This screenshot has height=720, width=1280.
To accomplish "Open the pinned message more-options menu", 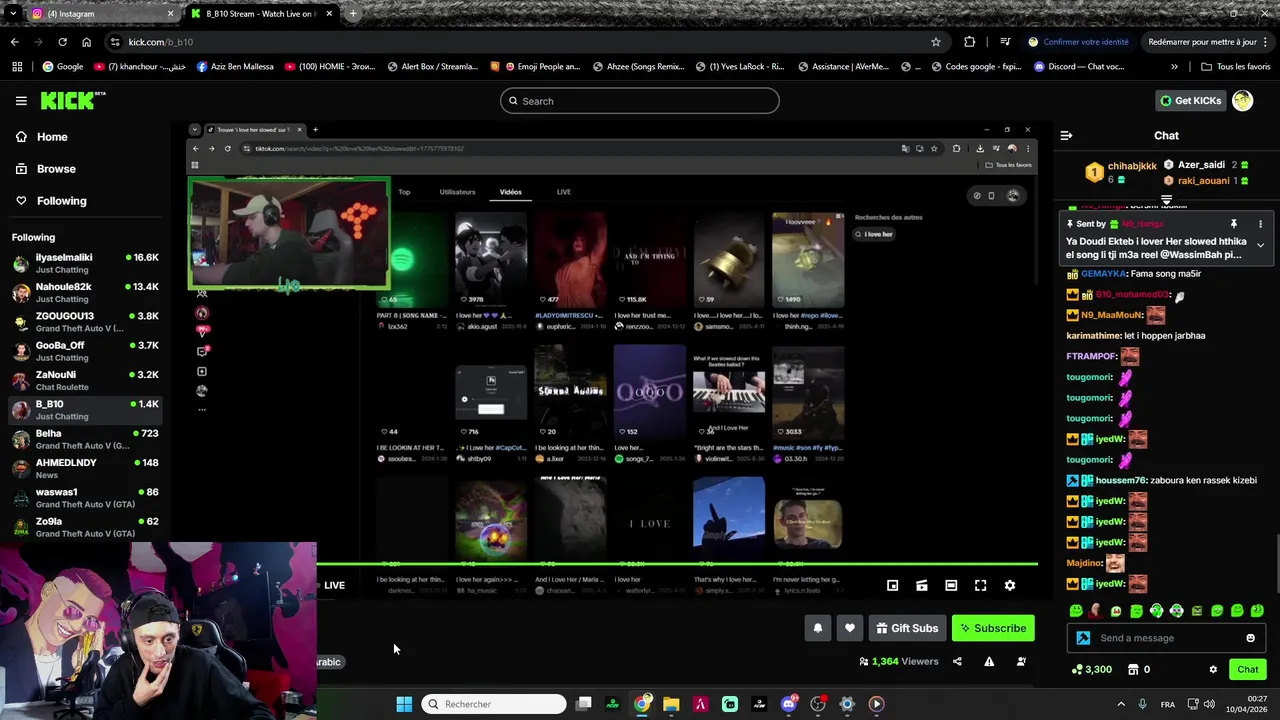I will pos(1260,224).
